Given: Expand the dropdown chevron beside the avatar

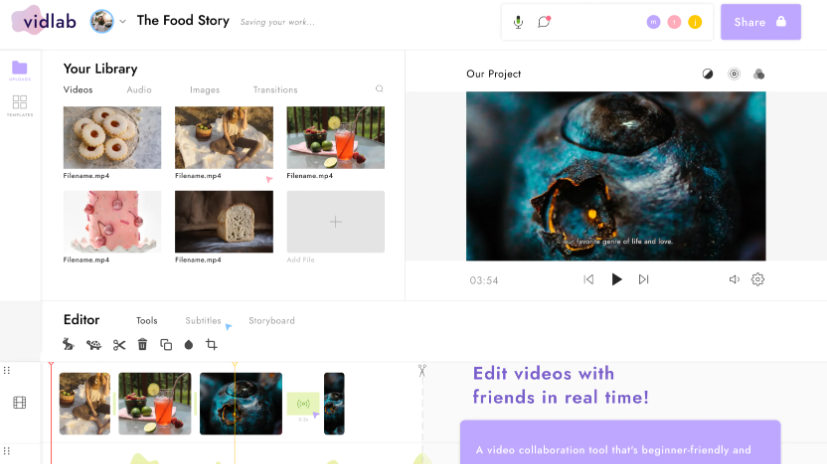Looking at the screenshot, I should (x=122, y=22).
